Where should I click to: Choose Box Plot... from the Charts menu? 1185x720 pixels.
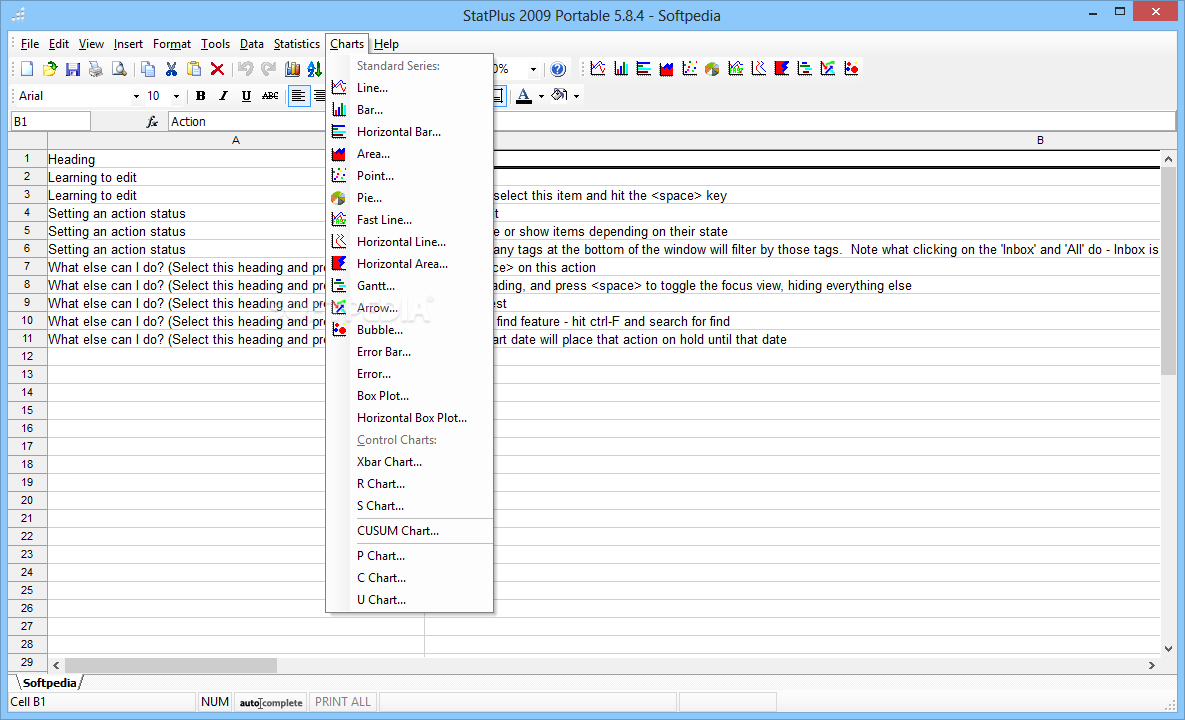point(410,396)
